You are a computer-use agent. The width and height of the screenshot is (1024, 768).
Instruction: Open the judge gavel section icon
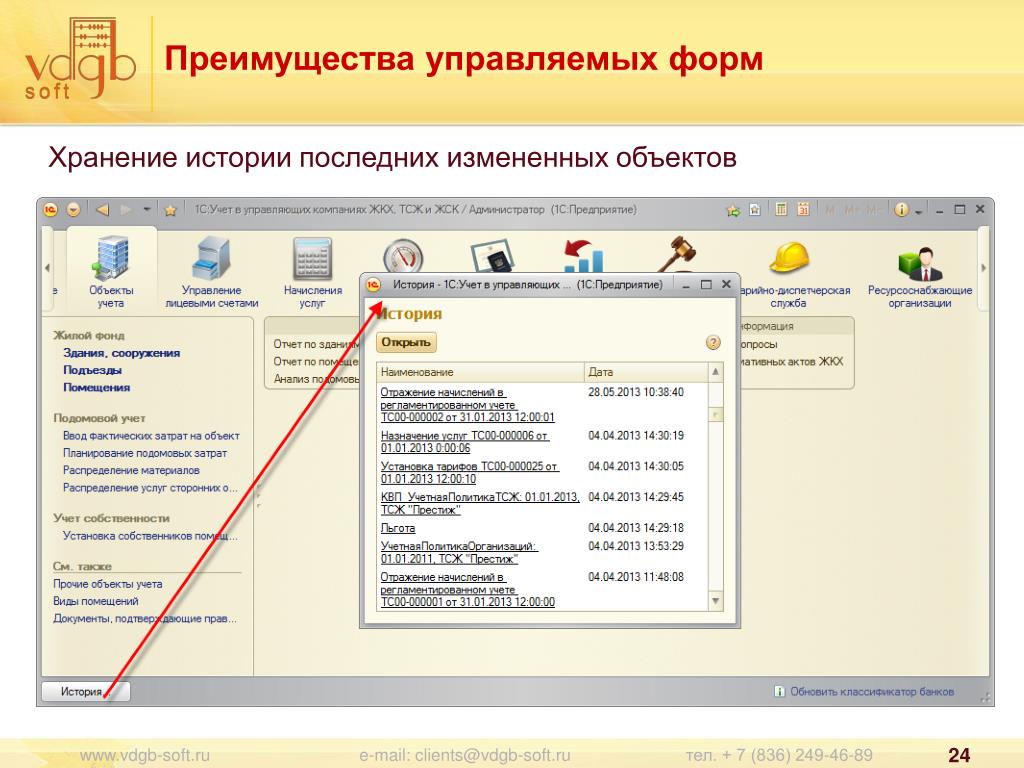coord(677,255)
